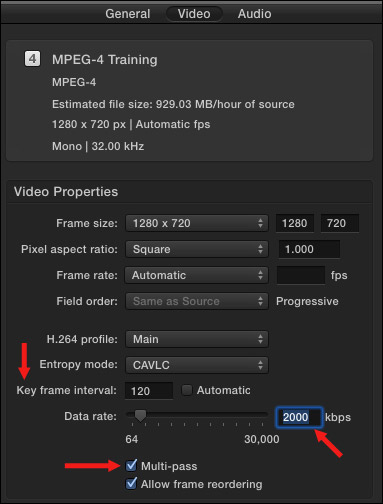Select the Video tab
This screenshot has height=504, width=383.
[x=194, y=14]
